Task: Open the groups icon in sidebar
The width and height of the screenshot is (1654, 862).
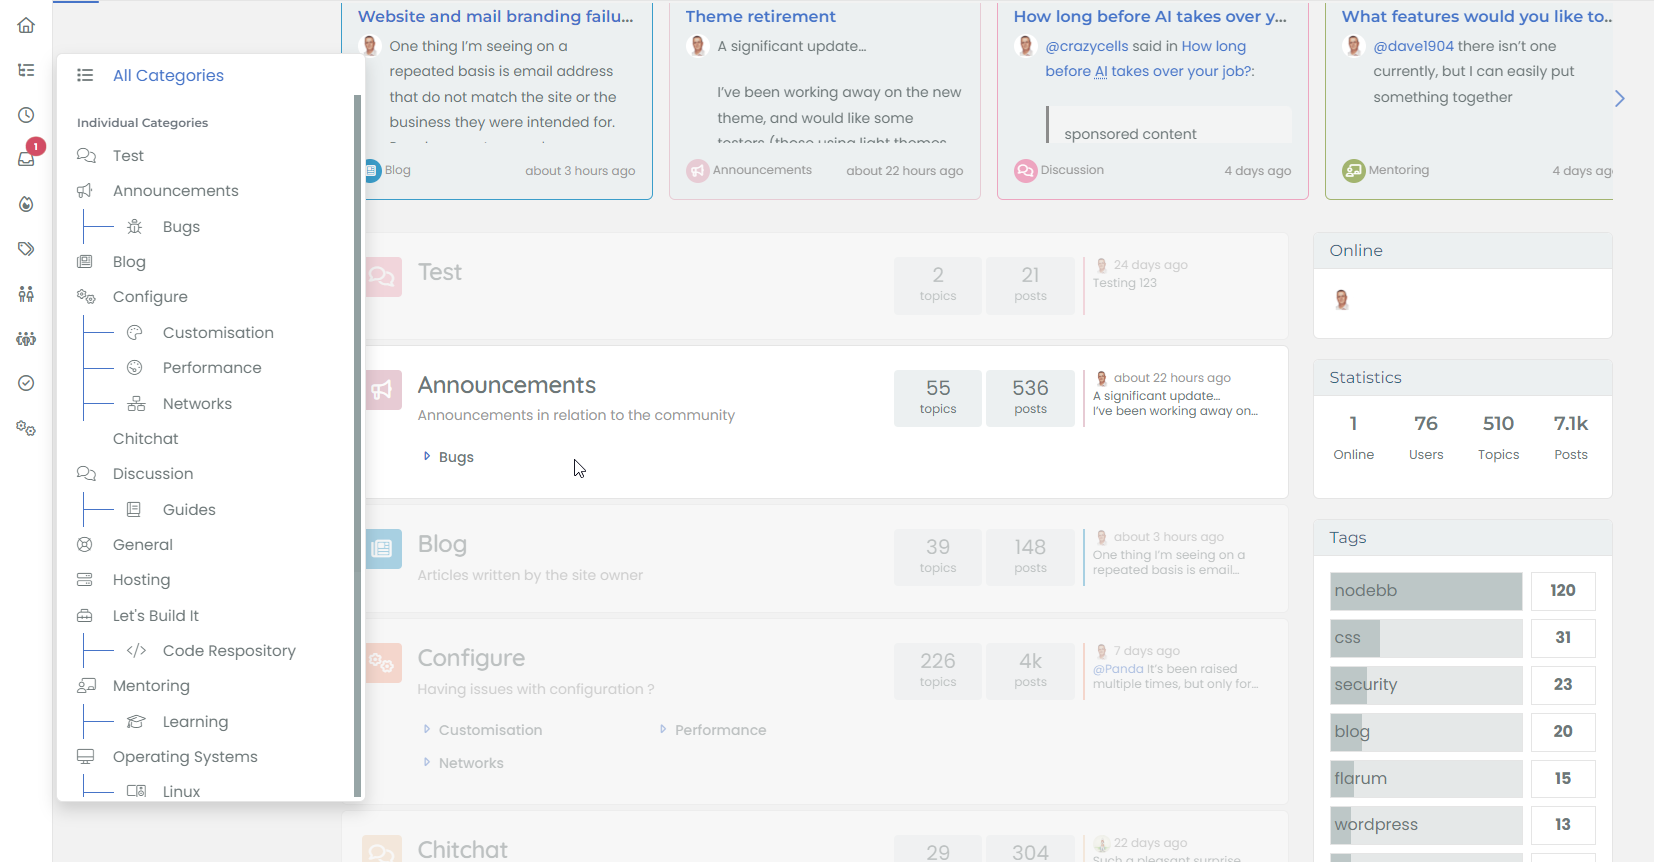Action: point(26,339)
